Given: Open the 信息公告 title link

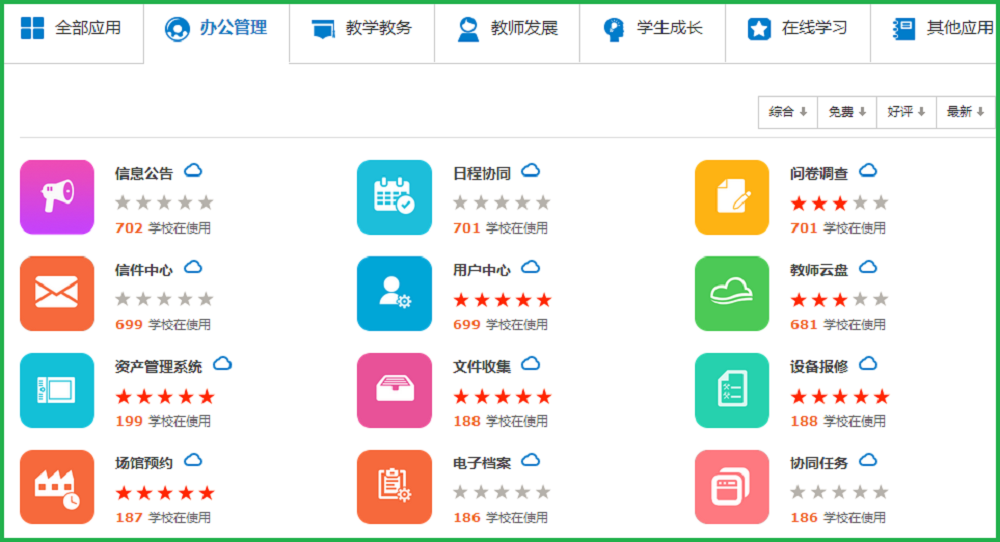Looking at the screenshot, I should click(144, 173).
